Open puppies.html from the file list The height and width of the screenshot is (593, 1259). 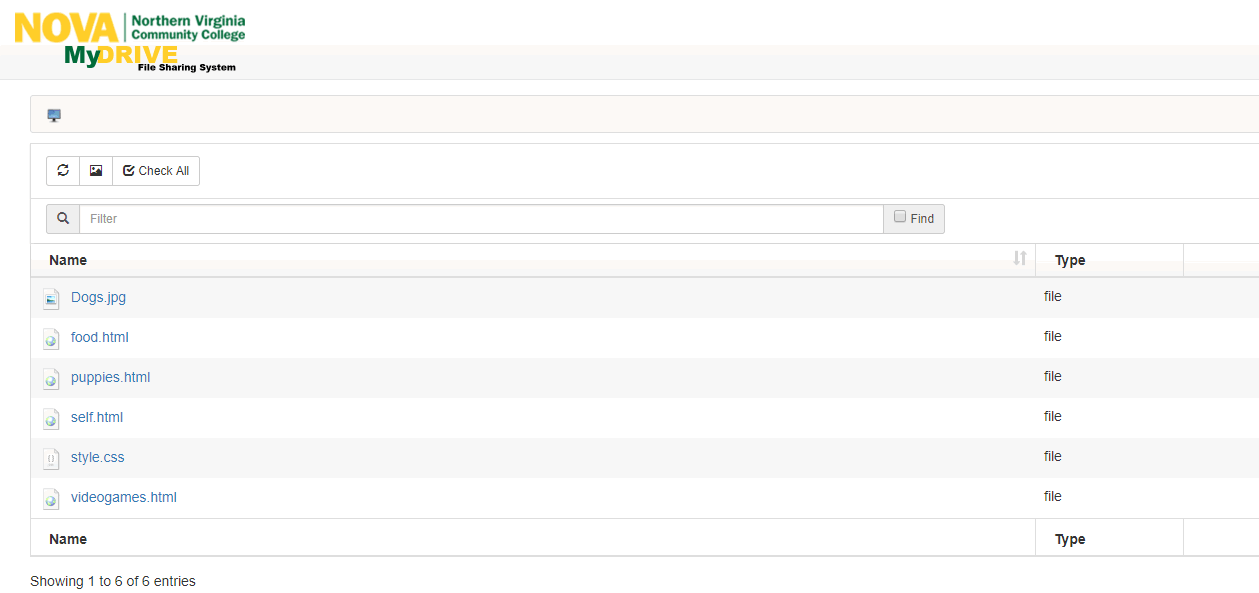(x=110, y=377)
